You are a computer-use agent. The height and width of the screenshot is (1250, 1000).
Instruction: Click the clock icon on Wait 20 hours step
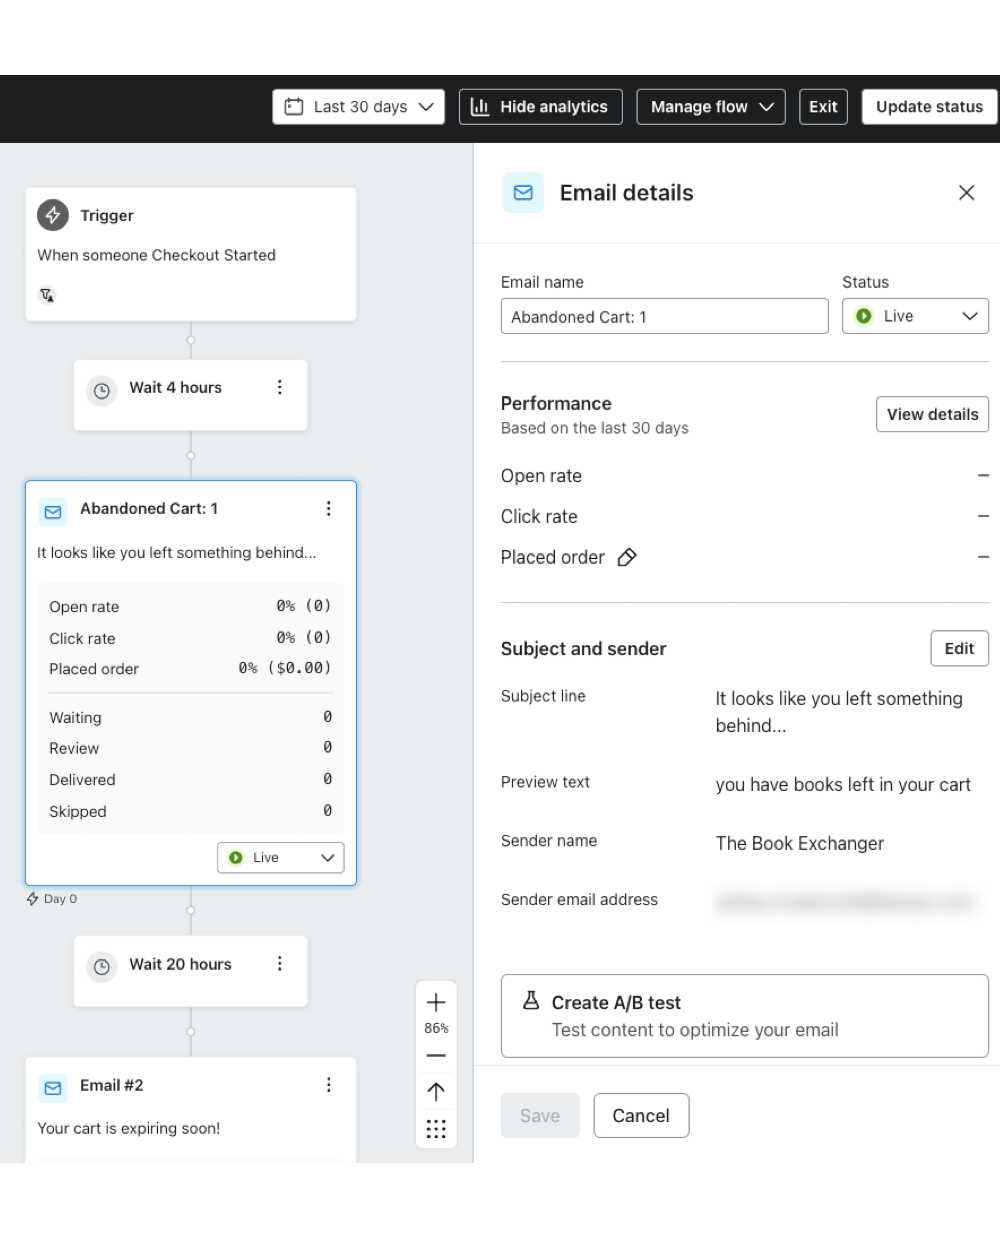tap(101, 967)
